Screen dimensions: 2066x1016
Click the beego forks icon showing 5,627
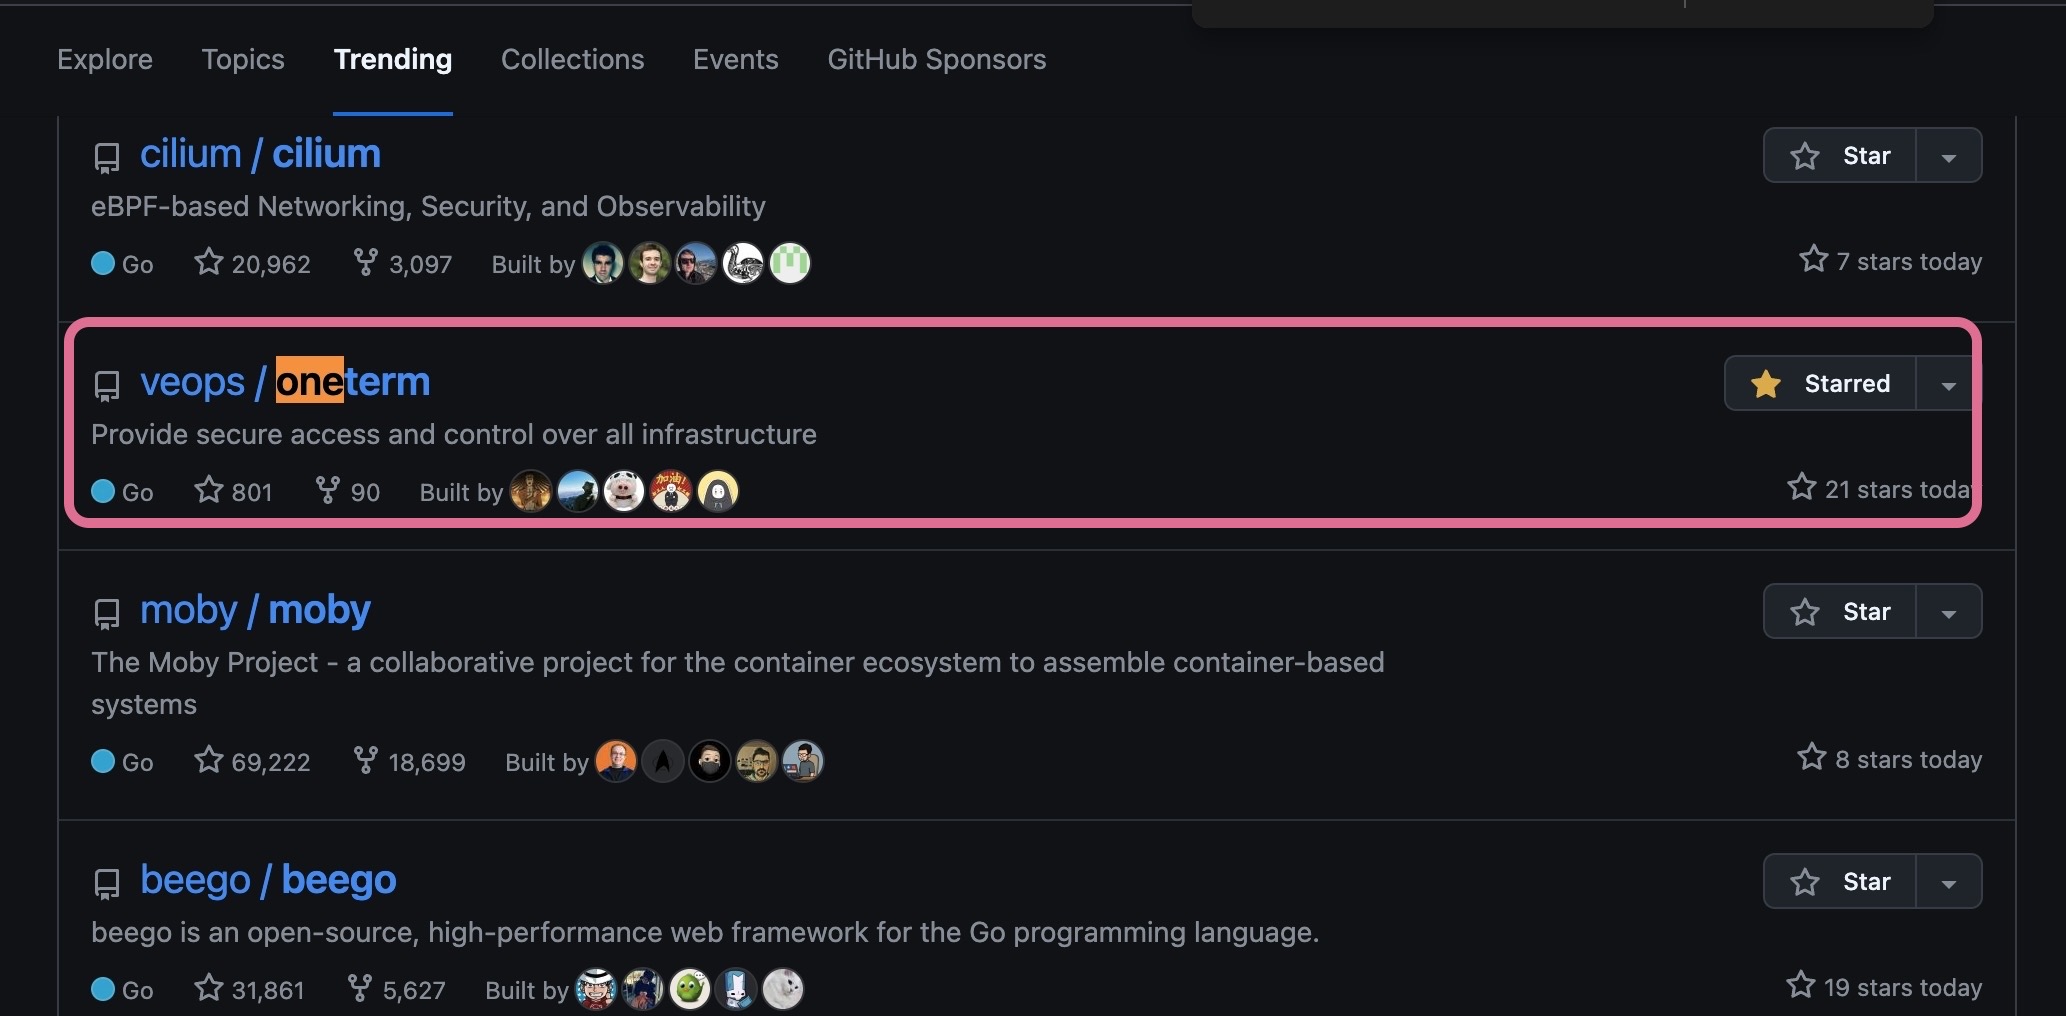(359, 988)
